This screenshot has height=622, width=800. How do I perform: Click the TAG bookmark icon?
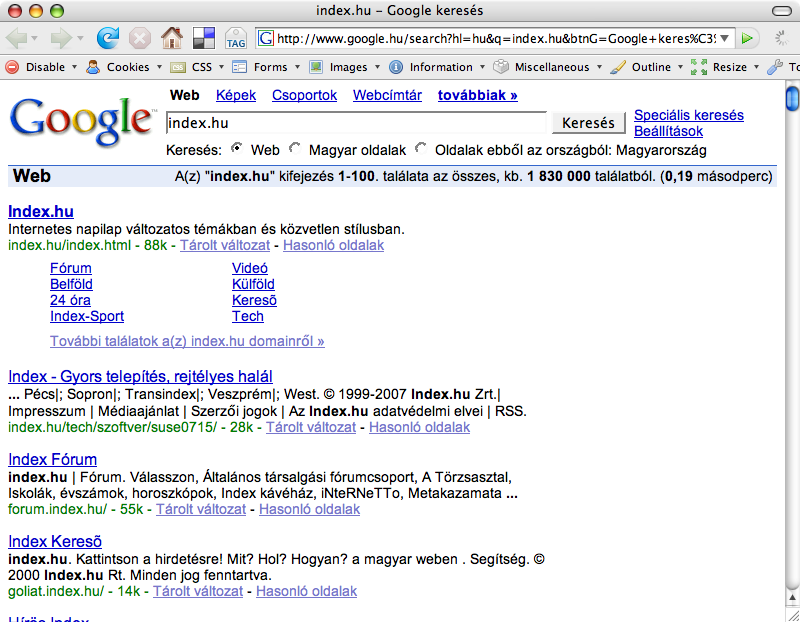click(x=236, y=39)
